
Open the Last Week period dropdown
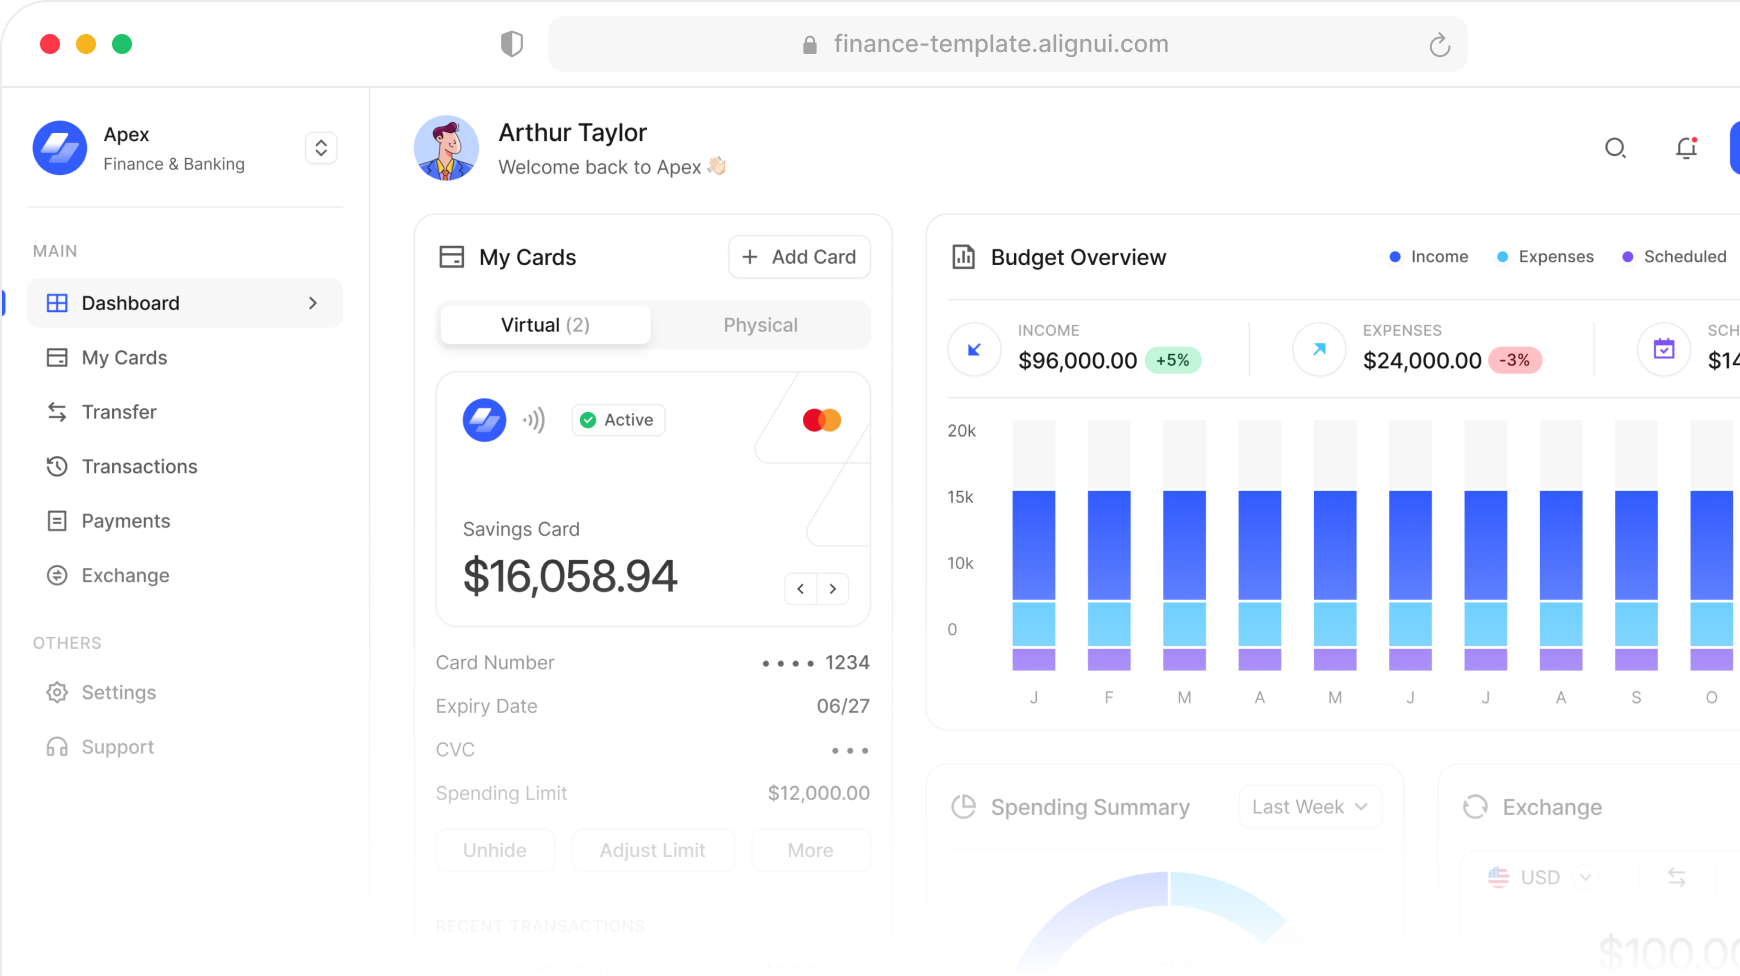(x=1309, y=807)
